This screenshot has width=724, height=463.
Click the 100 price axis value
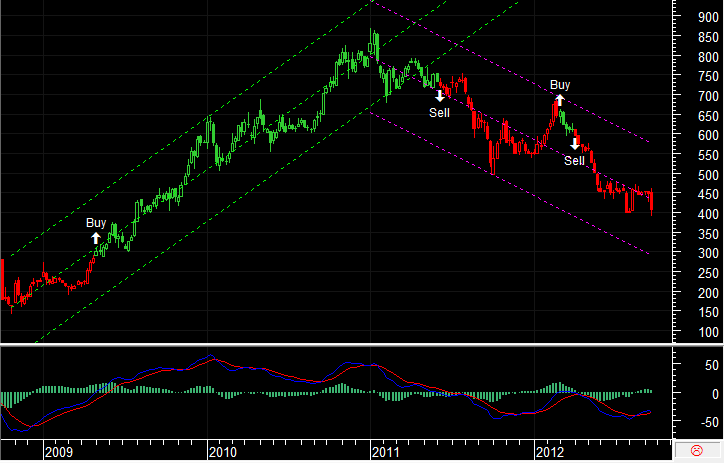point(708,333)
